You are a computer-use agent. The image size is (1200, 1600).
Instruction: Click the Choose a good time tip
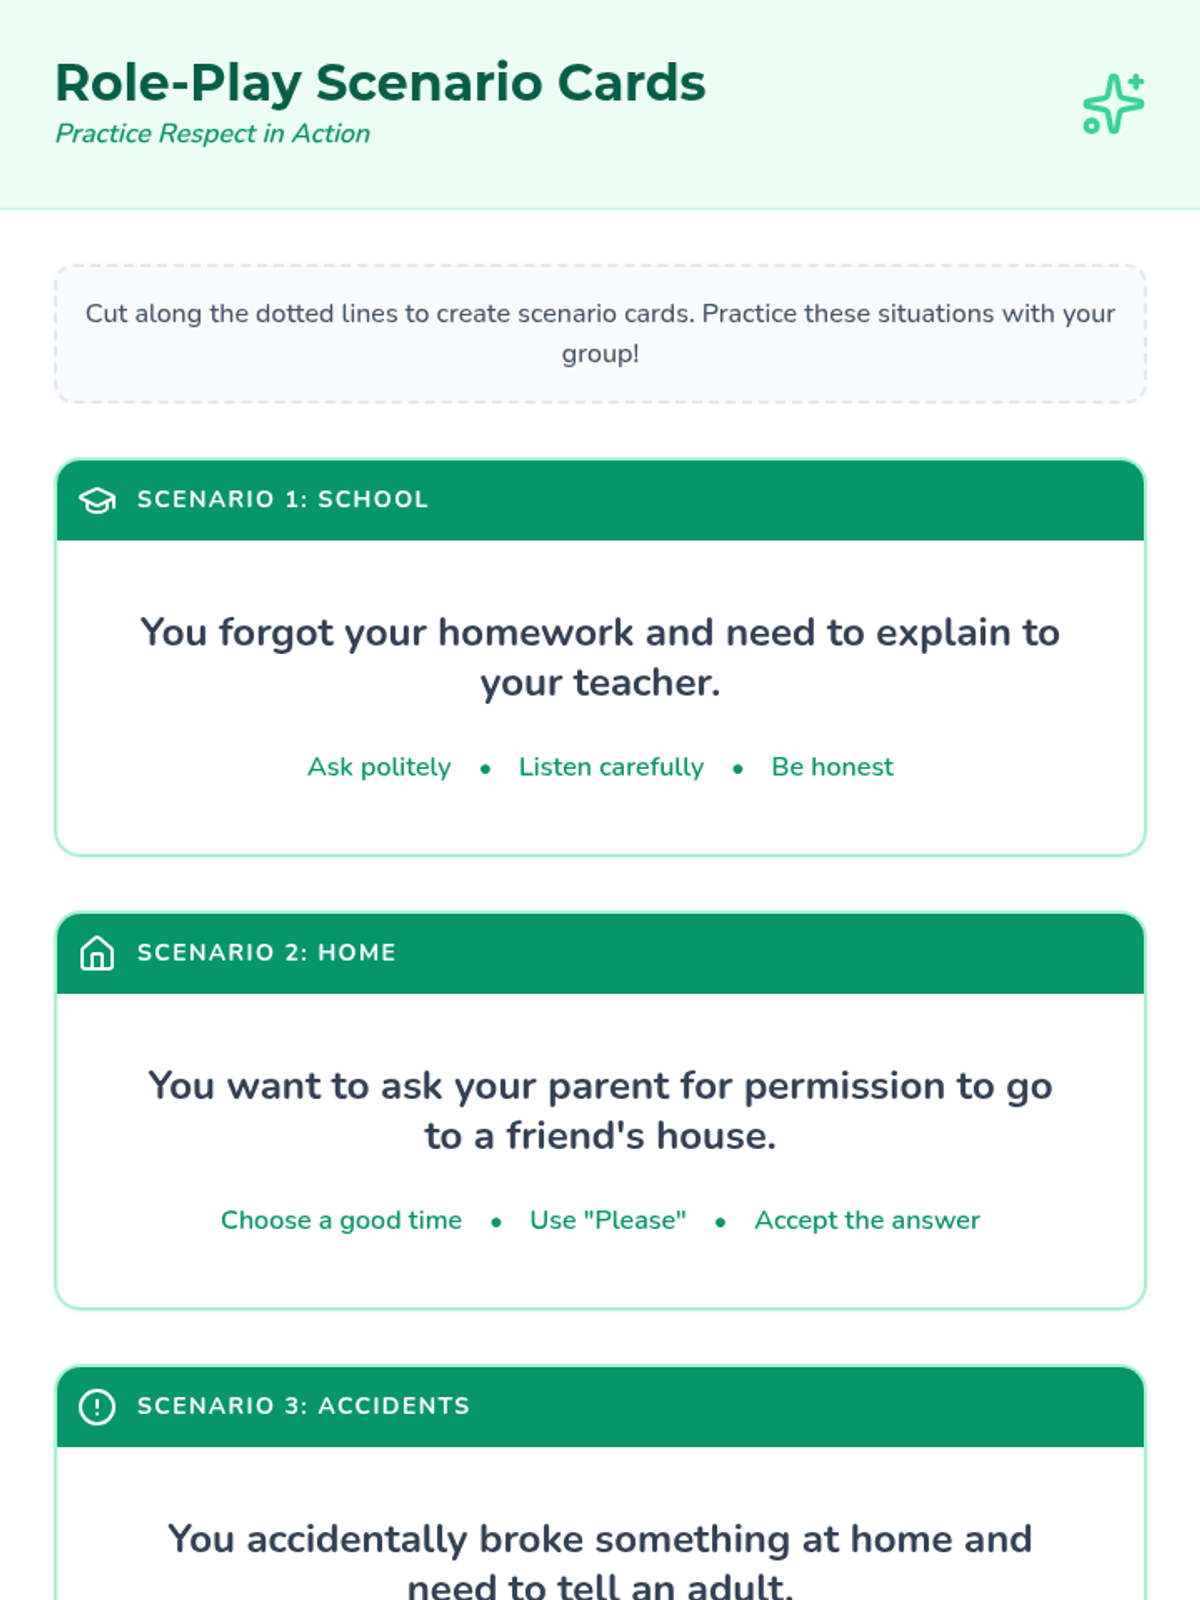341,1220
